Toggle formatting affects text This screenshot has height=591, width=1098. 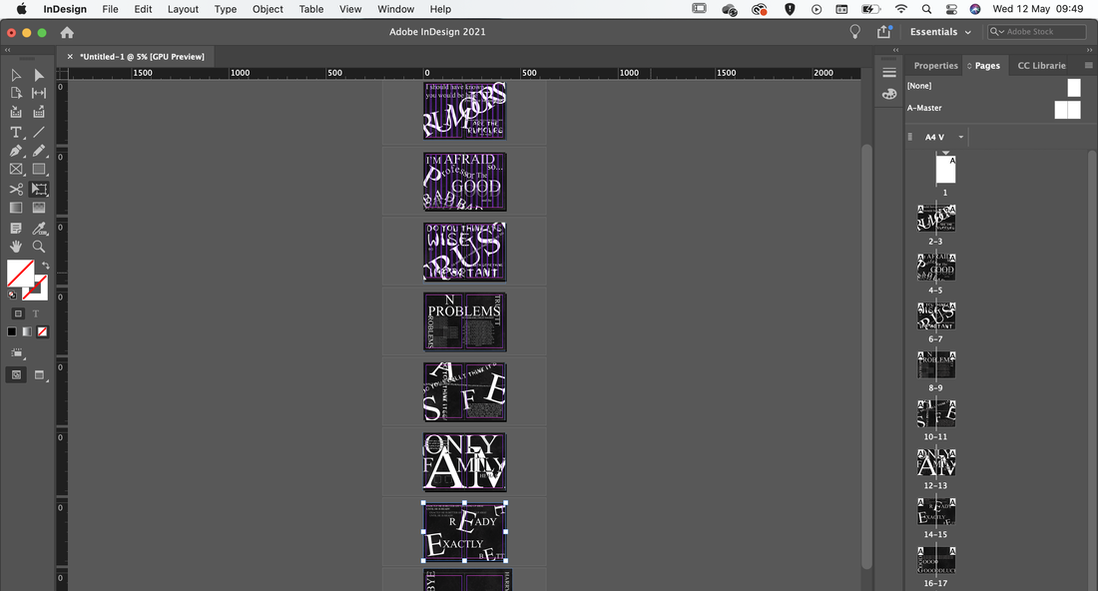pos(36,314)
